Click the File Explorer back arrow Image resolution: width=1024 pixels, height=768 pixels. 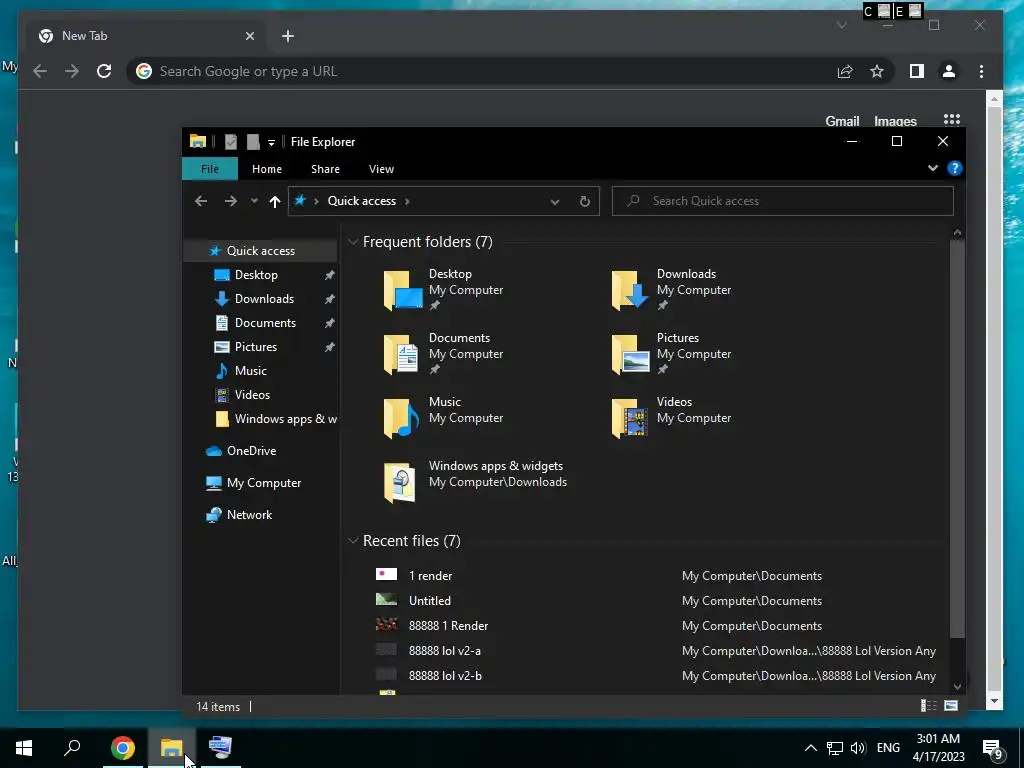pos(201,201)
